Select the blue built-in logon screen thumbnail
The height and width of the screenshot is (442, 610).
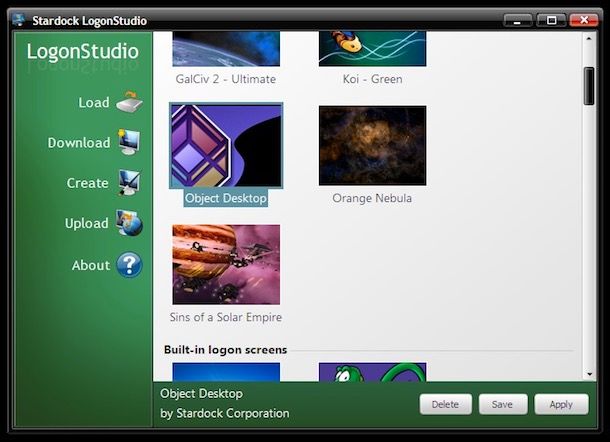click(x=226, y=372)
